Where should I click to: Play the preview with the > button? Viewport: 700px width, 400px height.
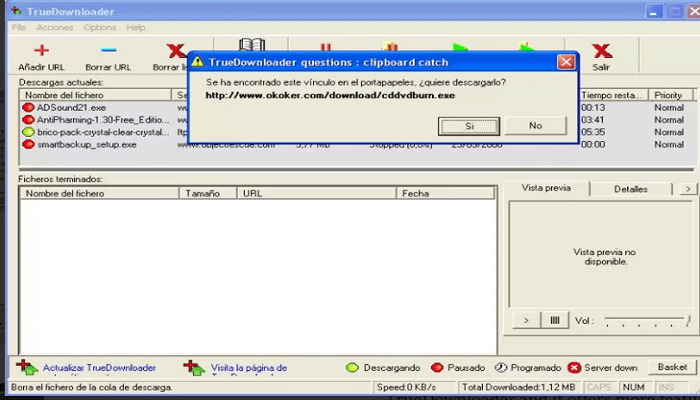coord(526,320)
